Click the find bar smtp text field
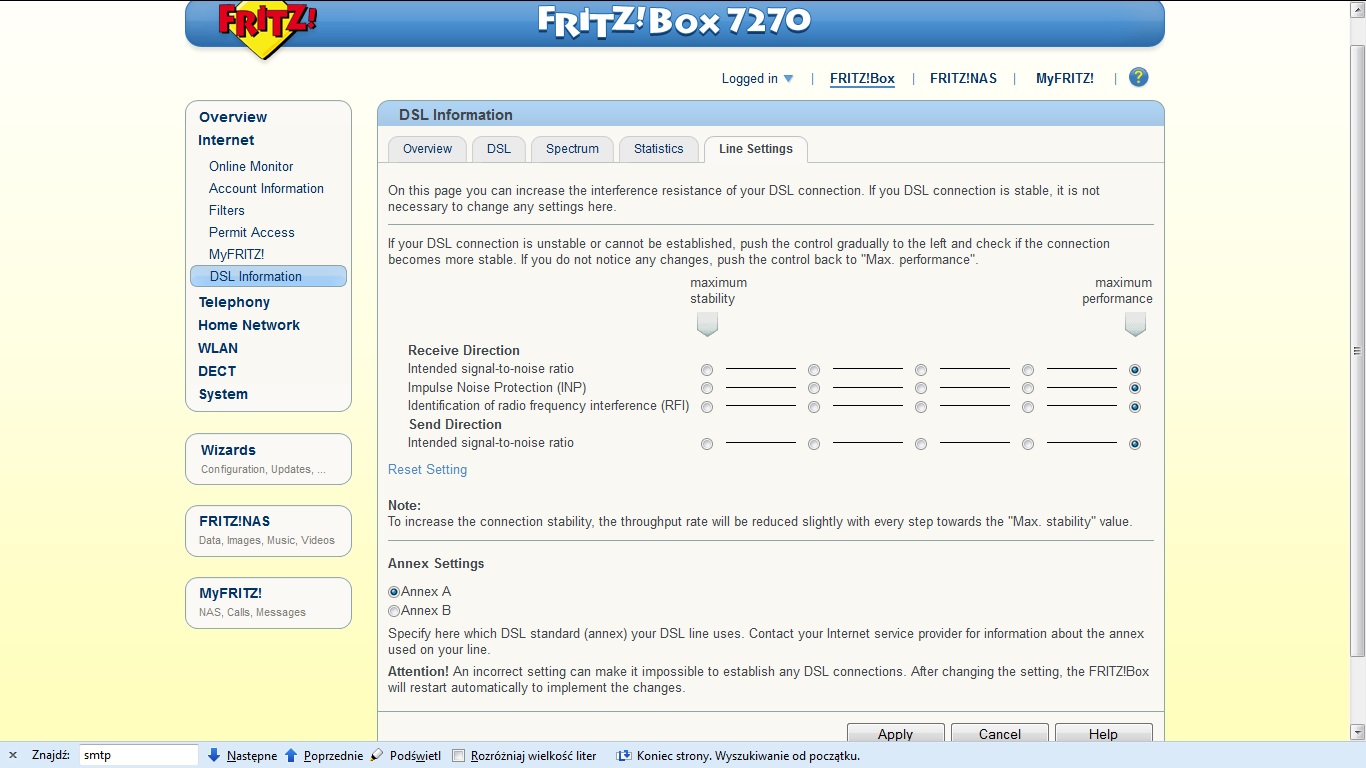The width and height of the screenshot is (1366, 768). [139, 755]
